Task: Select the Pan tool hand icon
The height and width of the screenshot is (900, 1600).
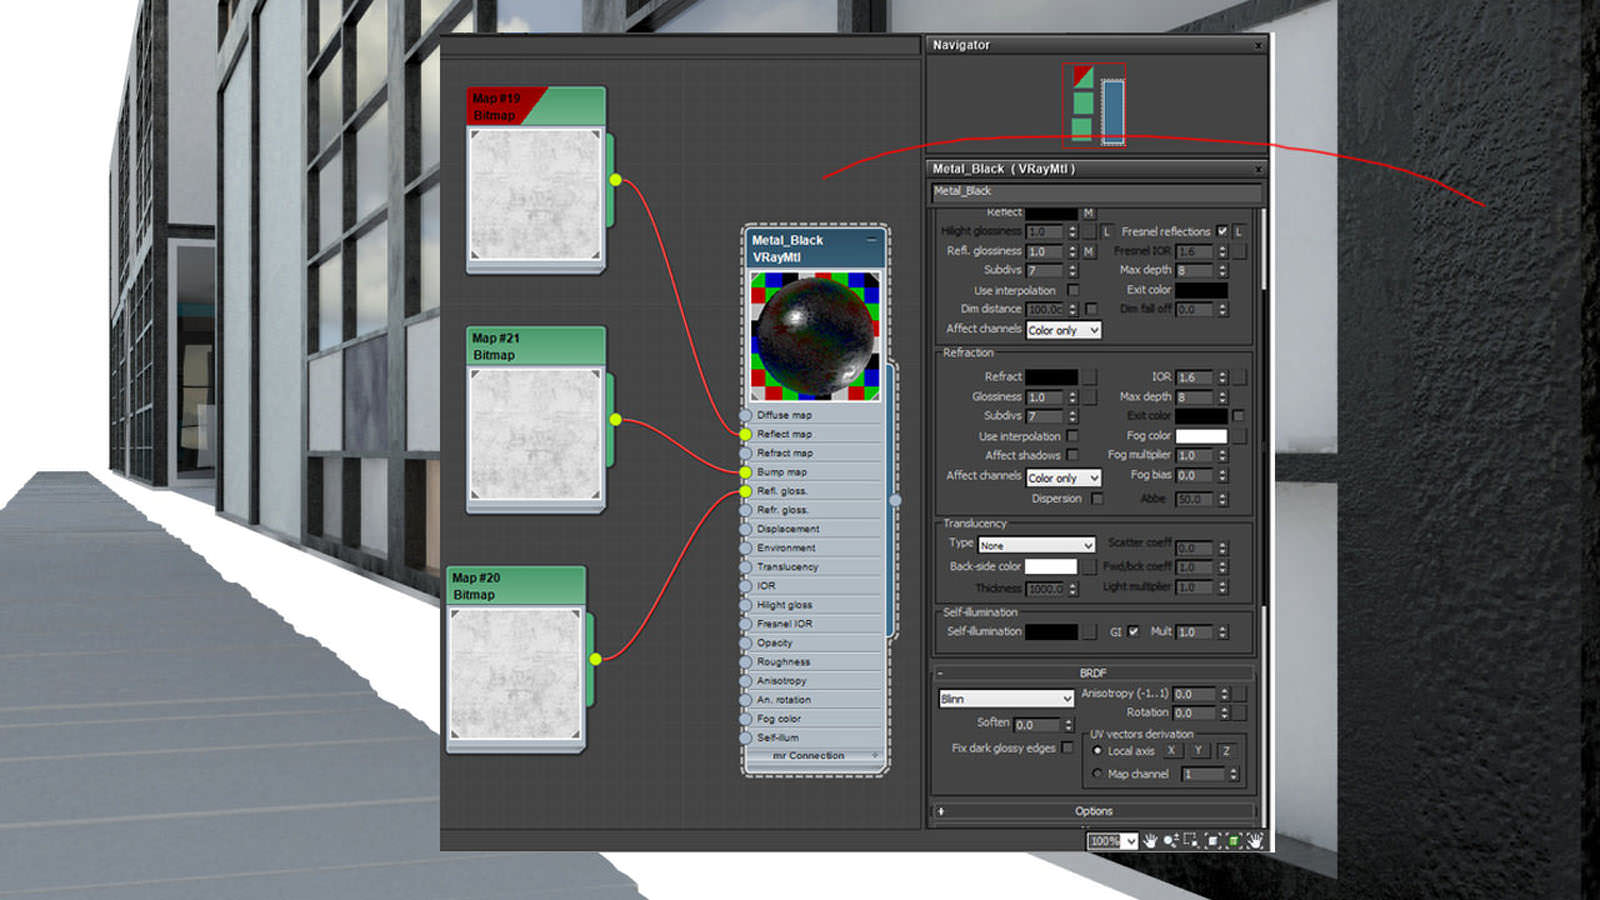Action: 1150,841
